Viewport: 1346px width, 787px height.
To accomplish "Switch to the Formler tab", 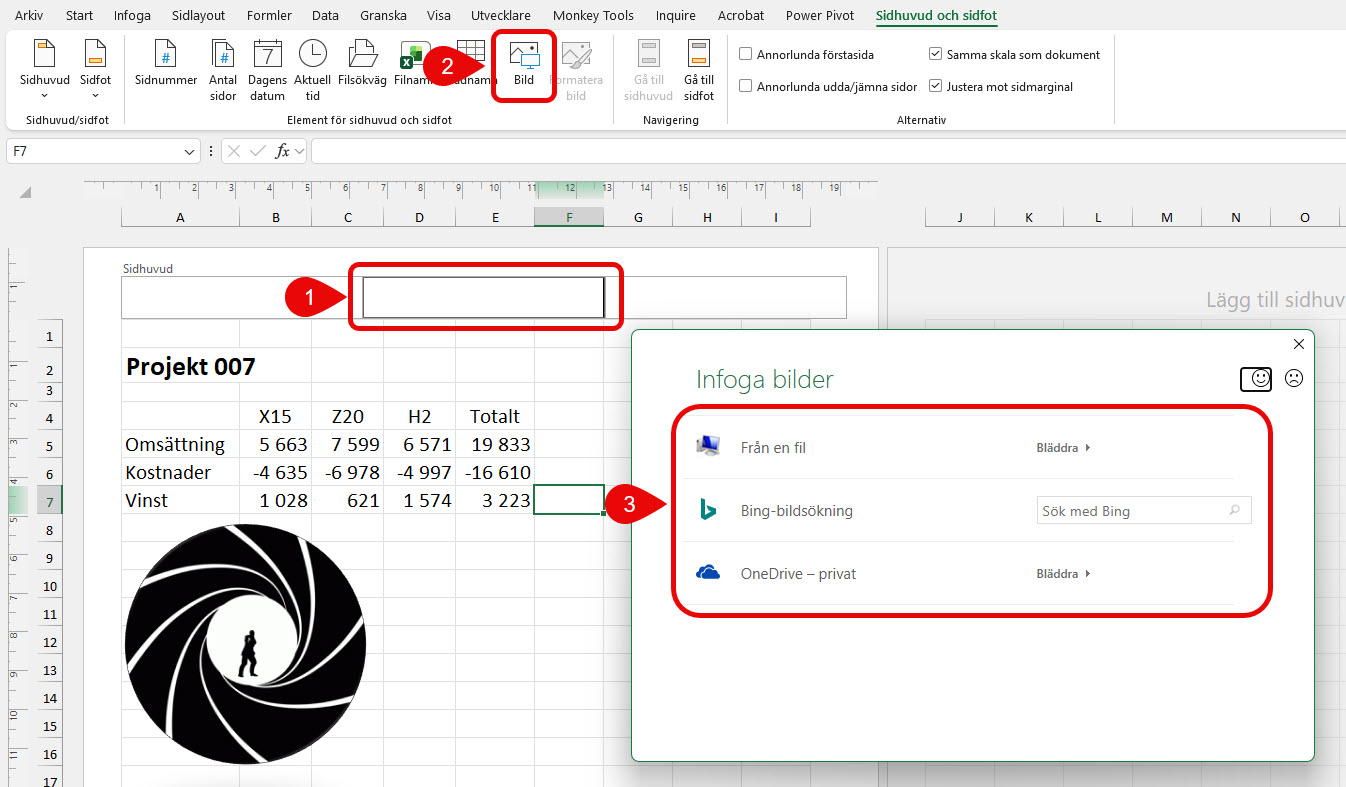I will [269, 16].
